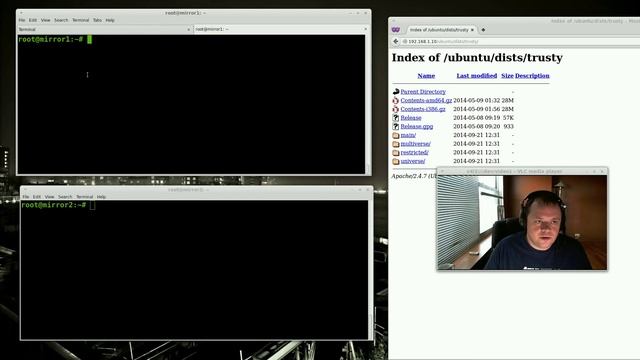Image resolution: width=640 pixels, height=360 pixels.
Task: Sort listing by Last modified column
Action: [477, 76]
